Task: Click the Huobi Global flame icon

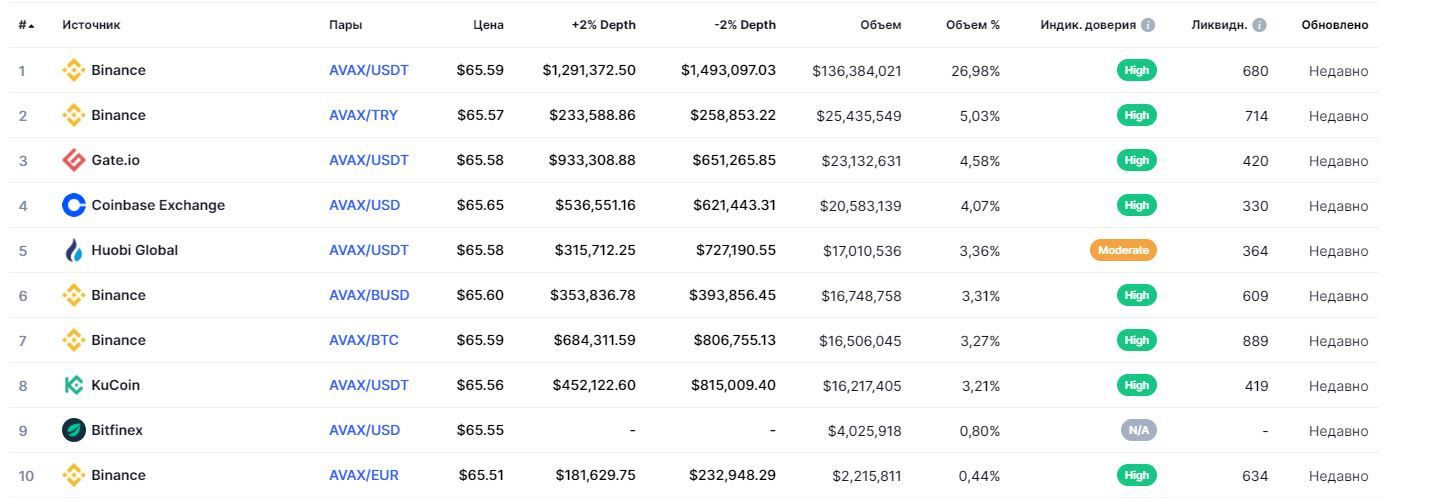Action: pos(74,250)
